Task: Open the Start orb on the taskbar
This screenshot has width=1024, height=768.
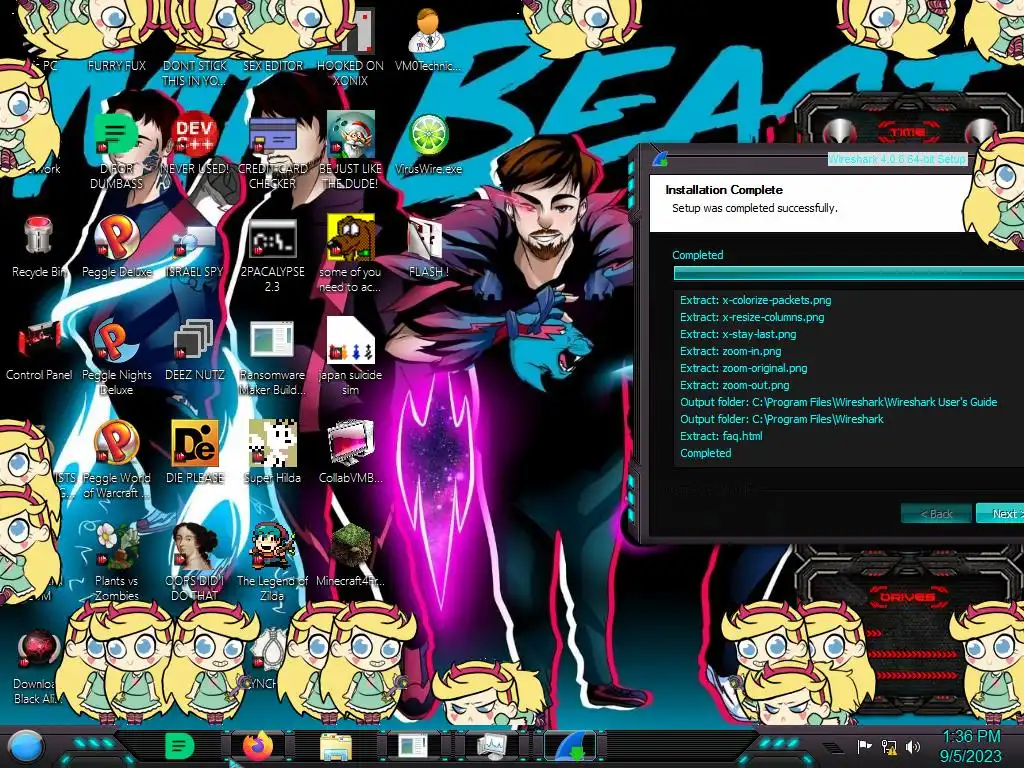Action: click(x=26, y=746)
